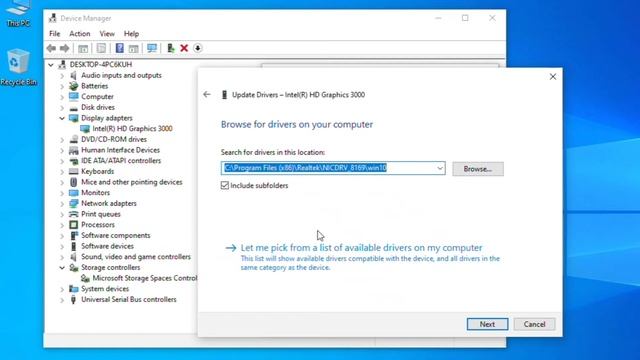Click the Action pane toolbar icon beside the help icon

tap(133, 48)
